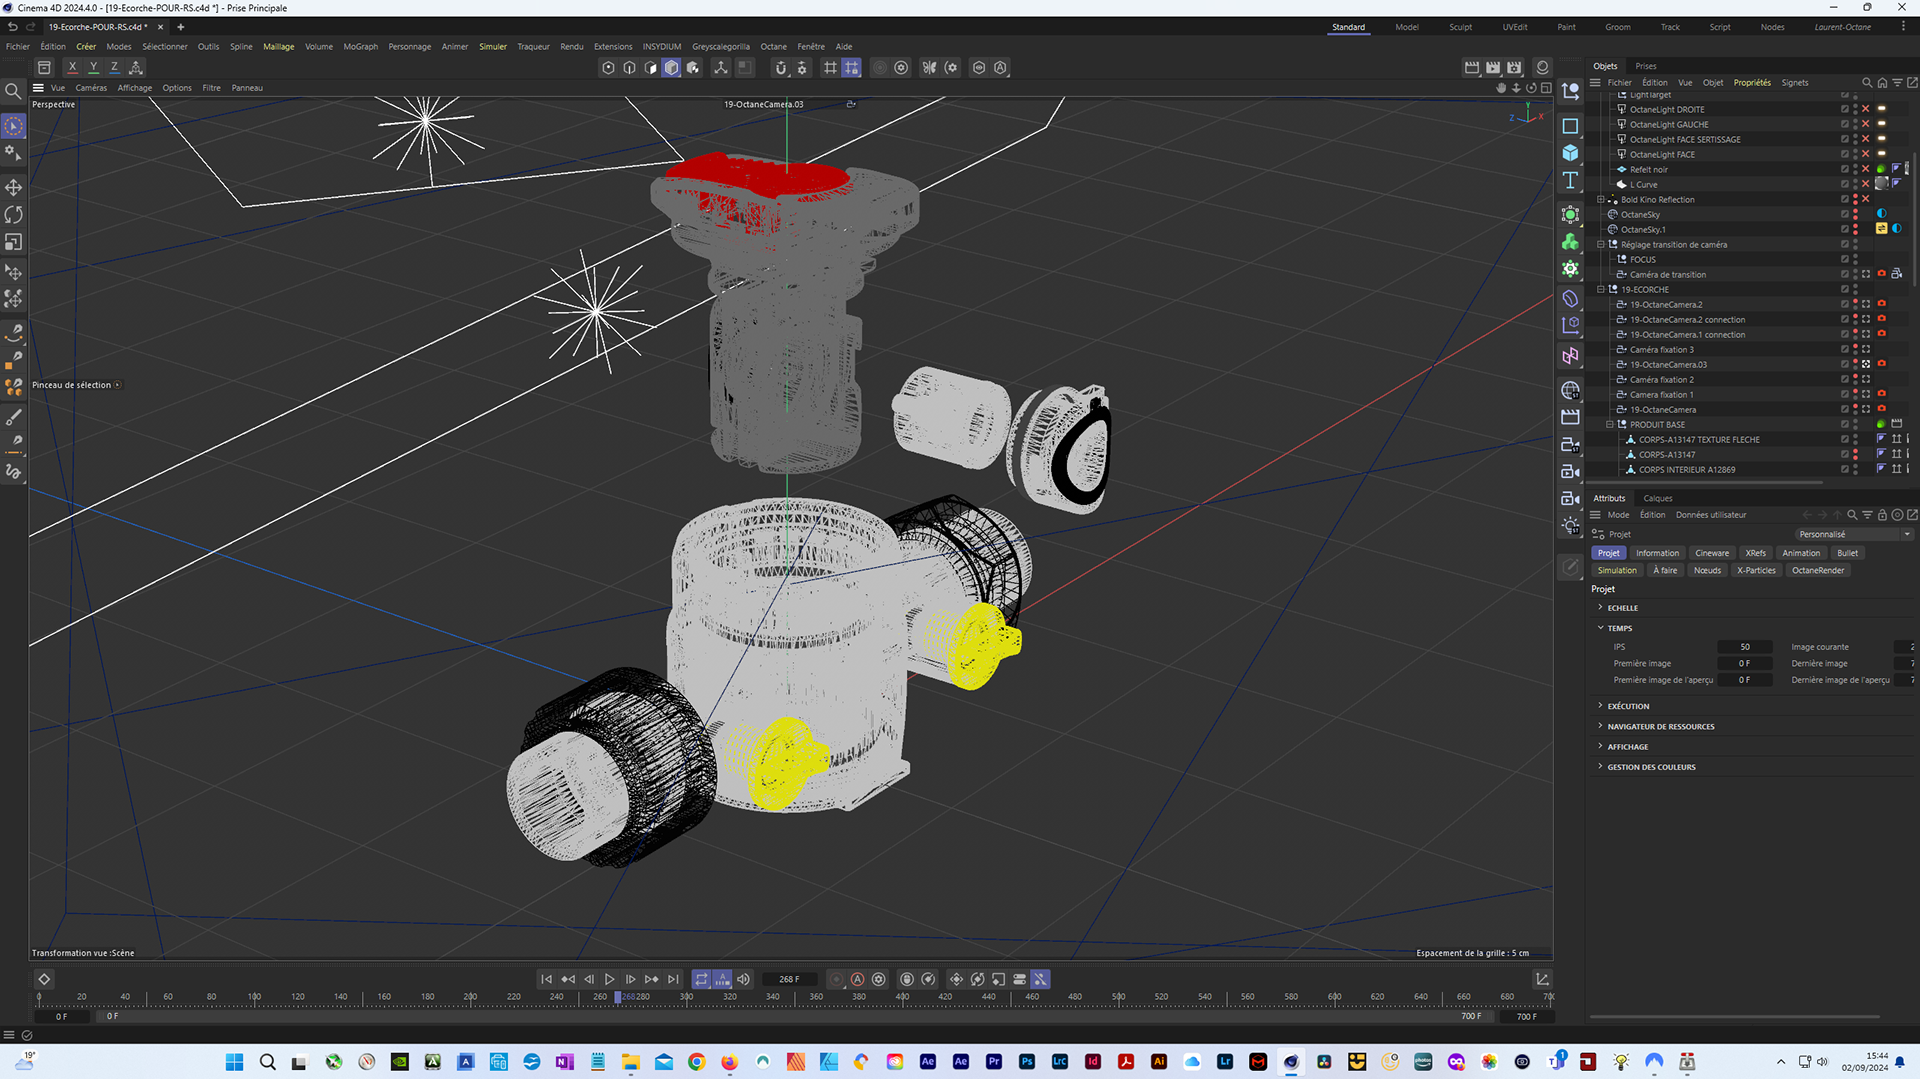This screenshot has width=1920, height=1079.
Task: Select the Rotate tool in left toolbar
Action: coord(14,215)
